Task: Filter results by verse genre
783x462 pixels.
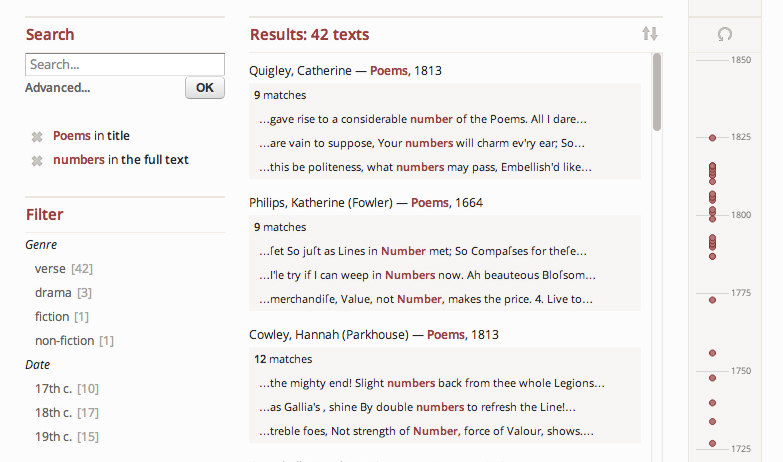Action: click(x=50, y=268)
